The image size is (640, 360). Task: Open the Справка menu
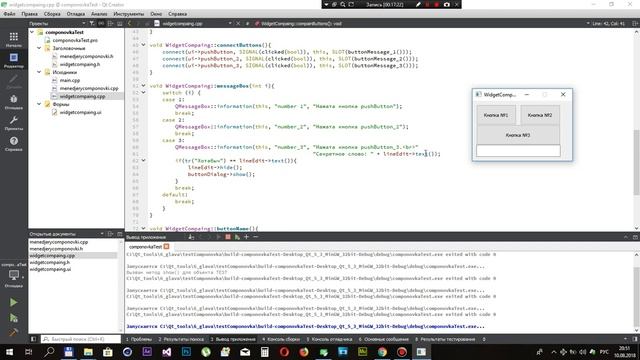[x=178, y=14]
